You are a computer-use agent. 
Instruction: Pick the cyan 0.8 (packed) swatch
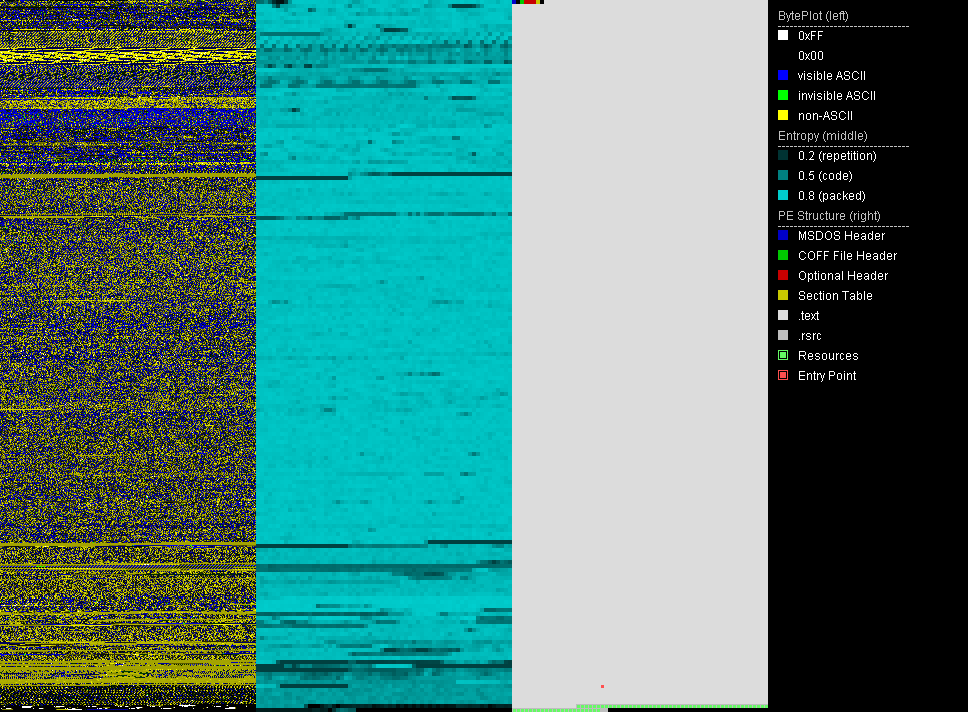pyautogui.click(x=783, y=196)
